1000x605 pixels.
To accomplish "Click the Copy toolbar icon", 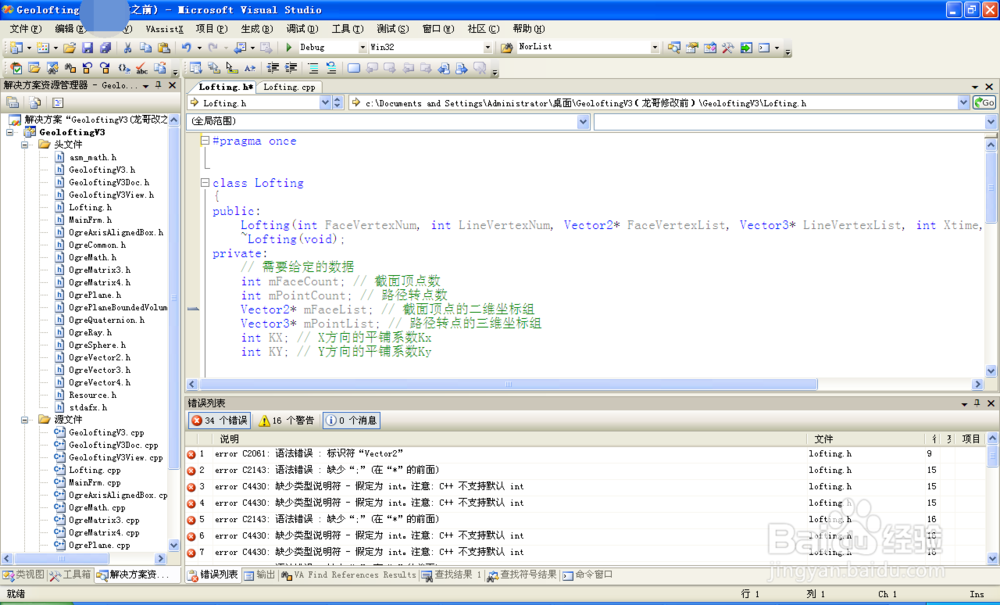I will (145, 48).
